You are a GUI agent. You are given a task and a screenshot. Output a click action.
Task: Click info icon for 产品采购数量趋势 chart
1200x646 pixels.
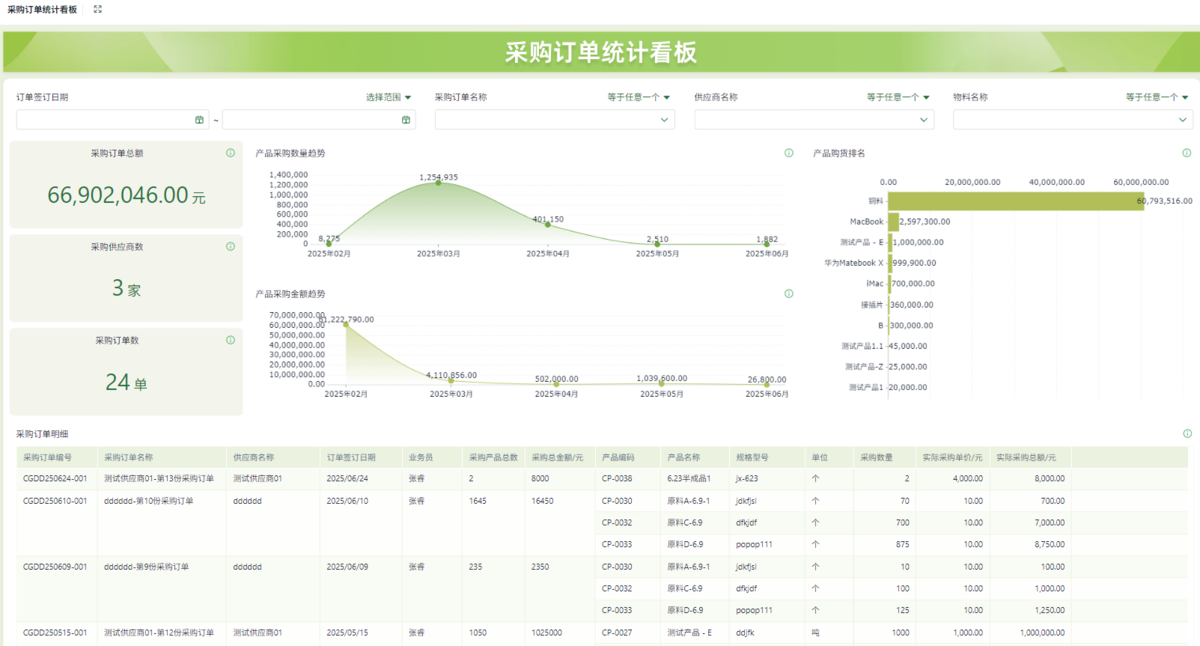(788, 153)
